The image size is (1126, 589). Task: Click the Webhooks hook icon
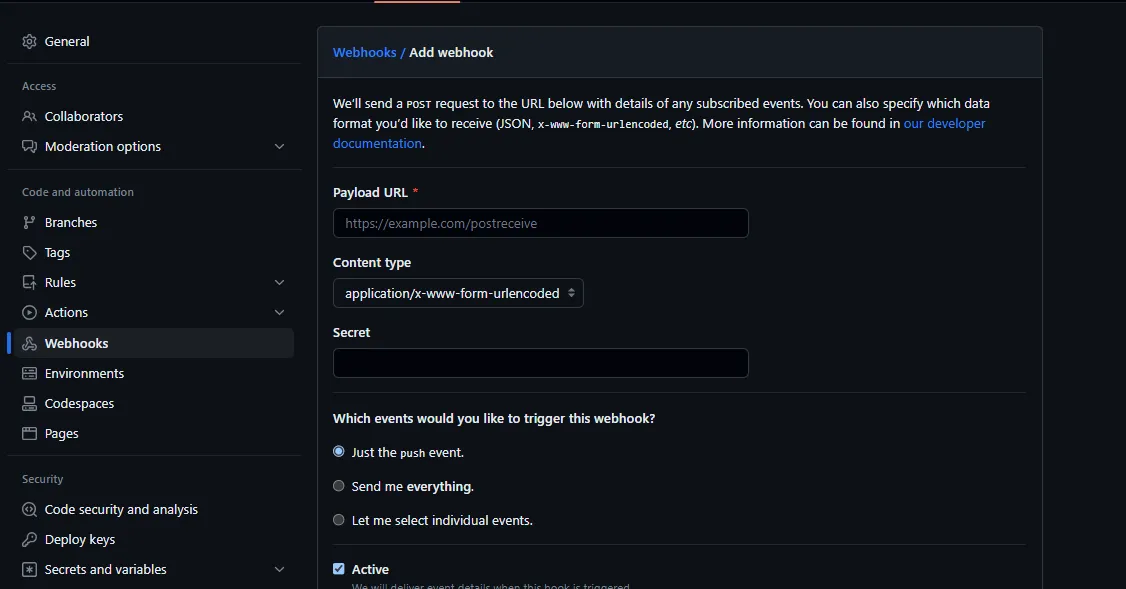click(x=29, y=343)
